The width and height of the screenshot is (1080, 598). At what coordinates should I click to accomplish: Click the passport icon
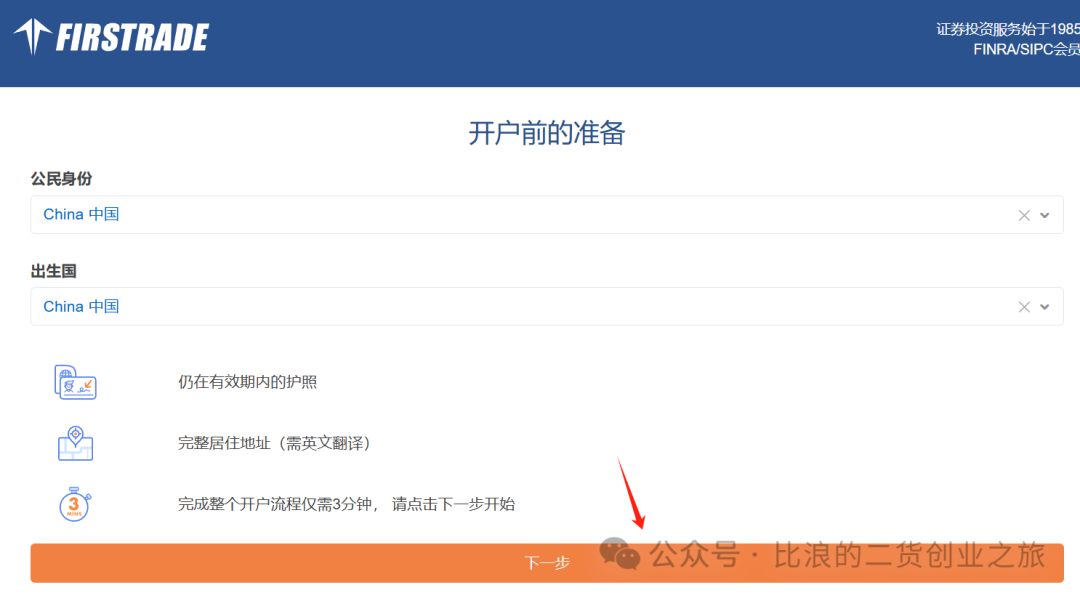75,382
